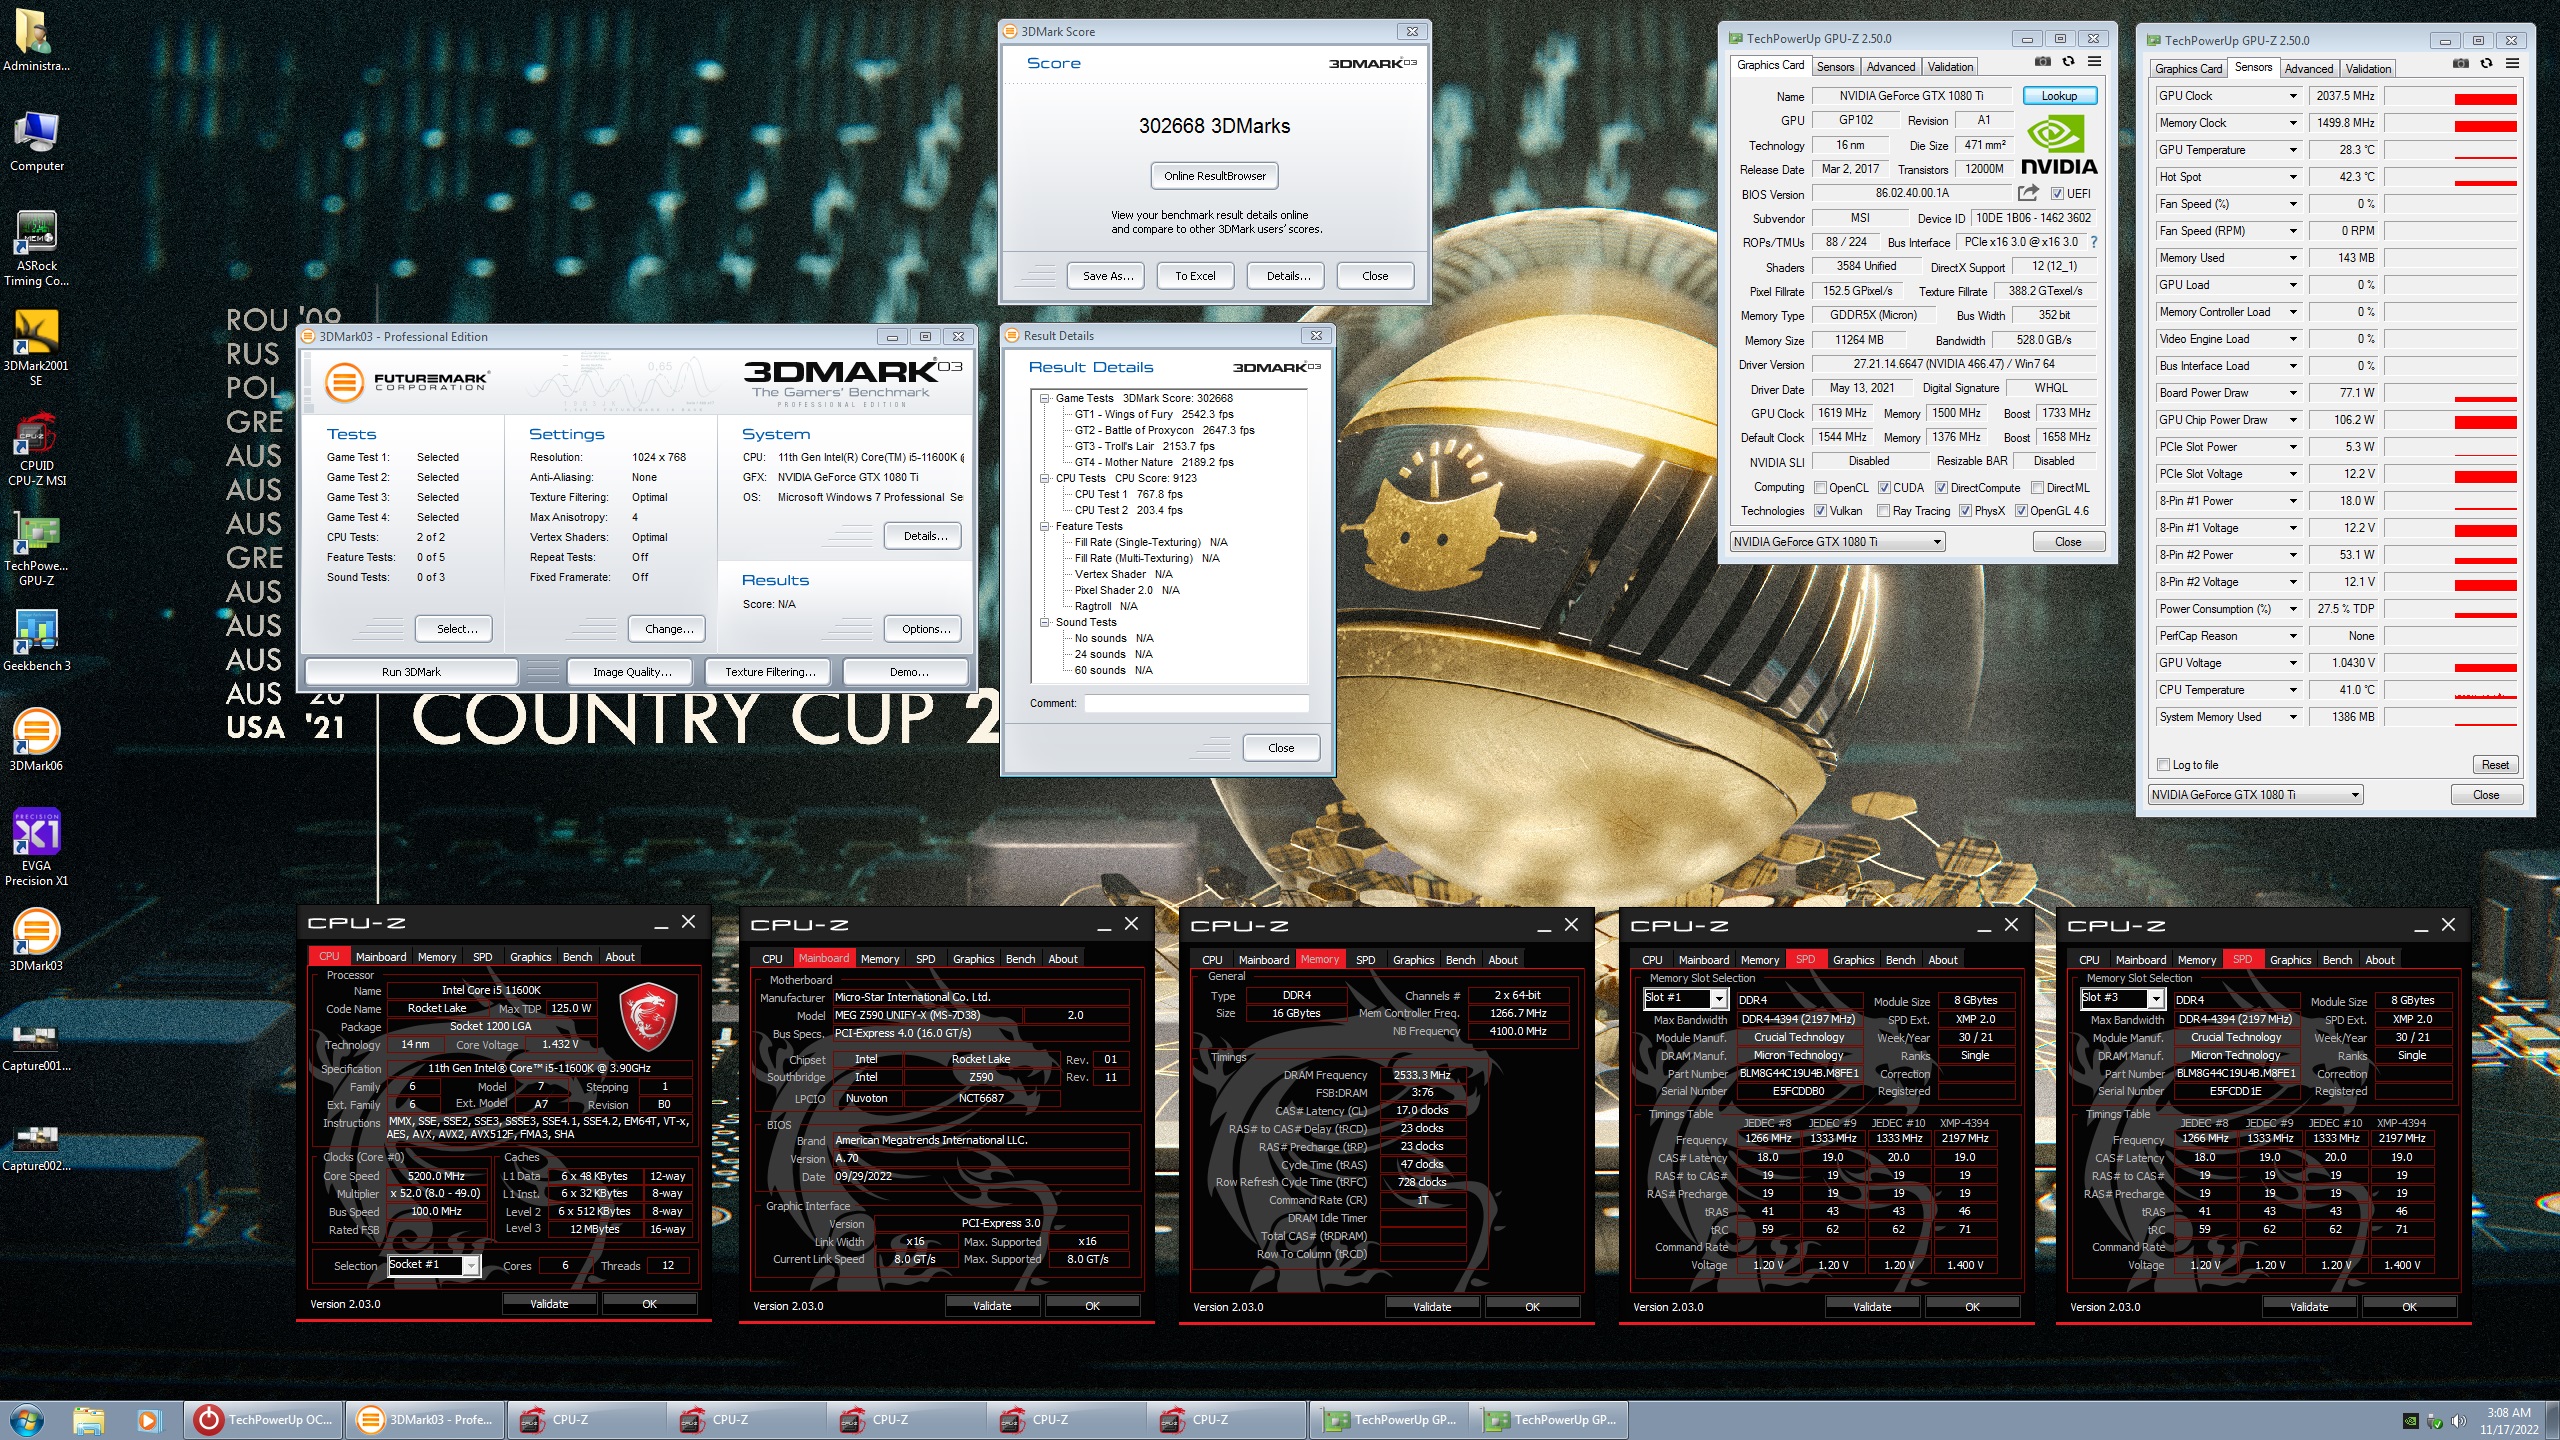Image resolution: width=2560 pixels, height=1440 pixels.
Task: Open the Computer desktop icon
Action: tap(36, 140)
